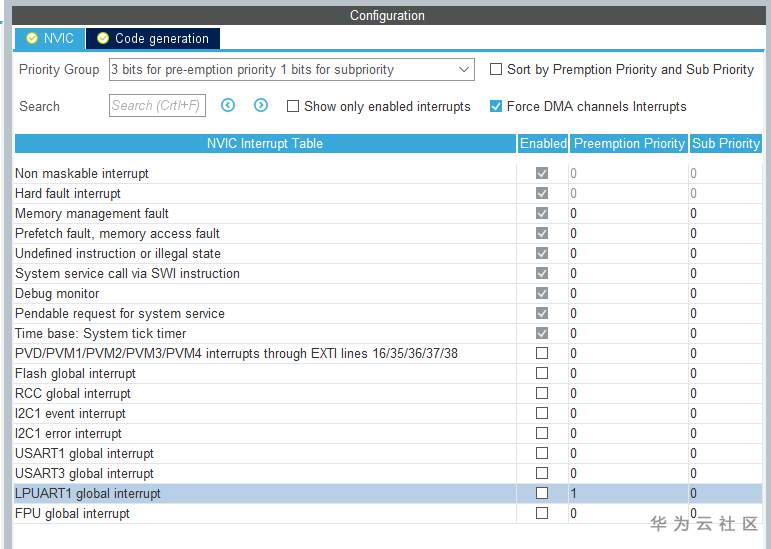Select the Memory management fault row
Image resolution: width=771 pixels, height=549 pixels.
point(388,213)
